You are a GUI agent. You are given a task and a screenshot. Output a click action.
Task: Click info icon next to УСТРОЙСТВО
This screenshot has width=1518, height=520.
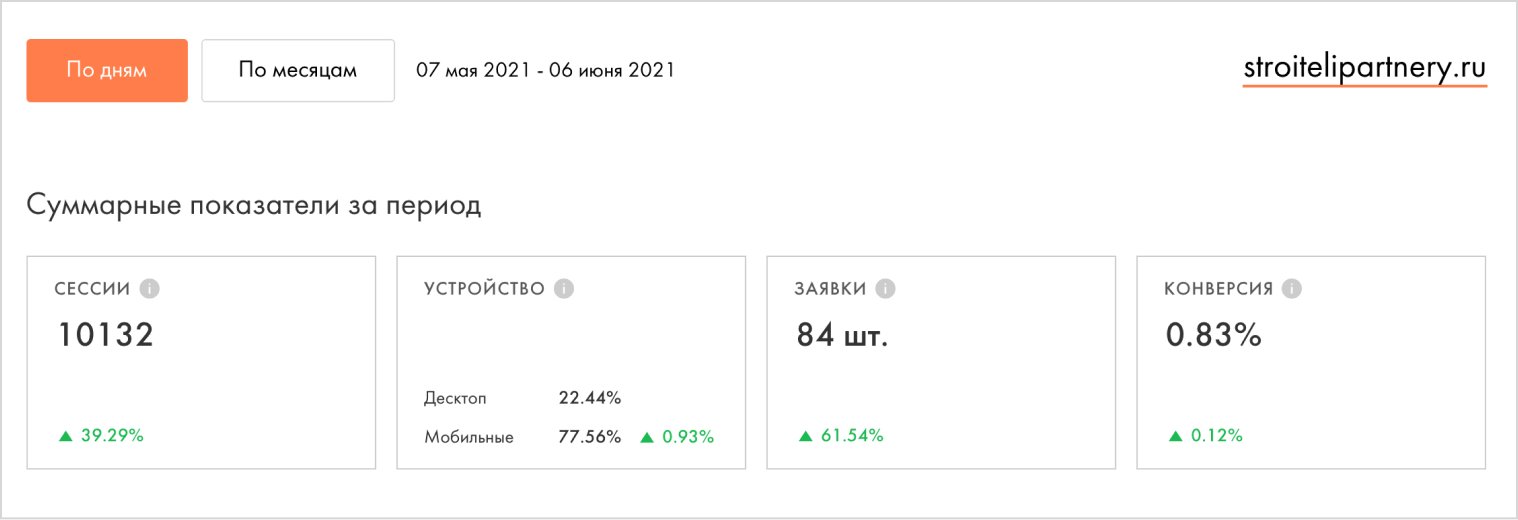click(564, 289)
